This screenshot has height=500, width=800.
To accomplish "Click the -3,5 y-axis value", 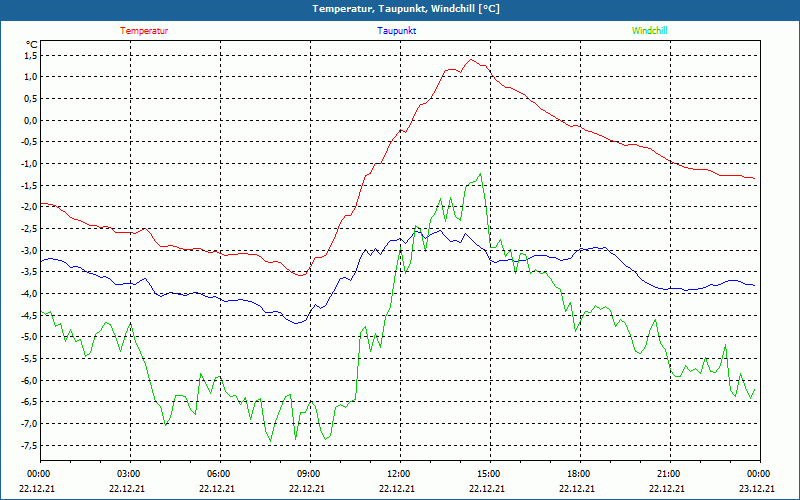I will pos(29,272).
